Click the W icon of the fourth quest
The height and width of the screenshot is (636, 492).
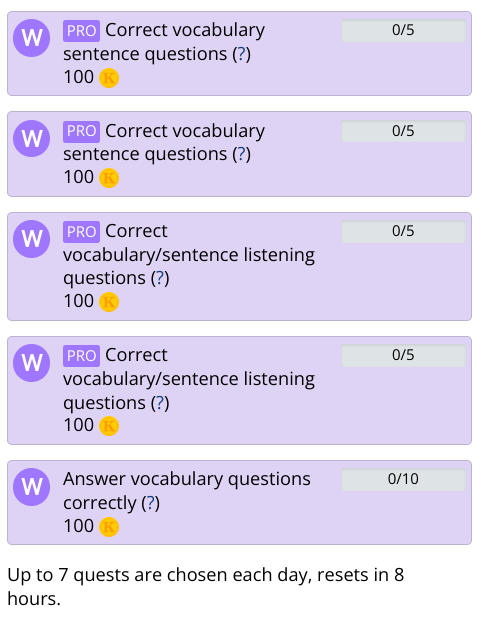32,363
